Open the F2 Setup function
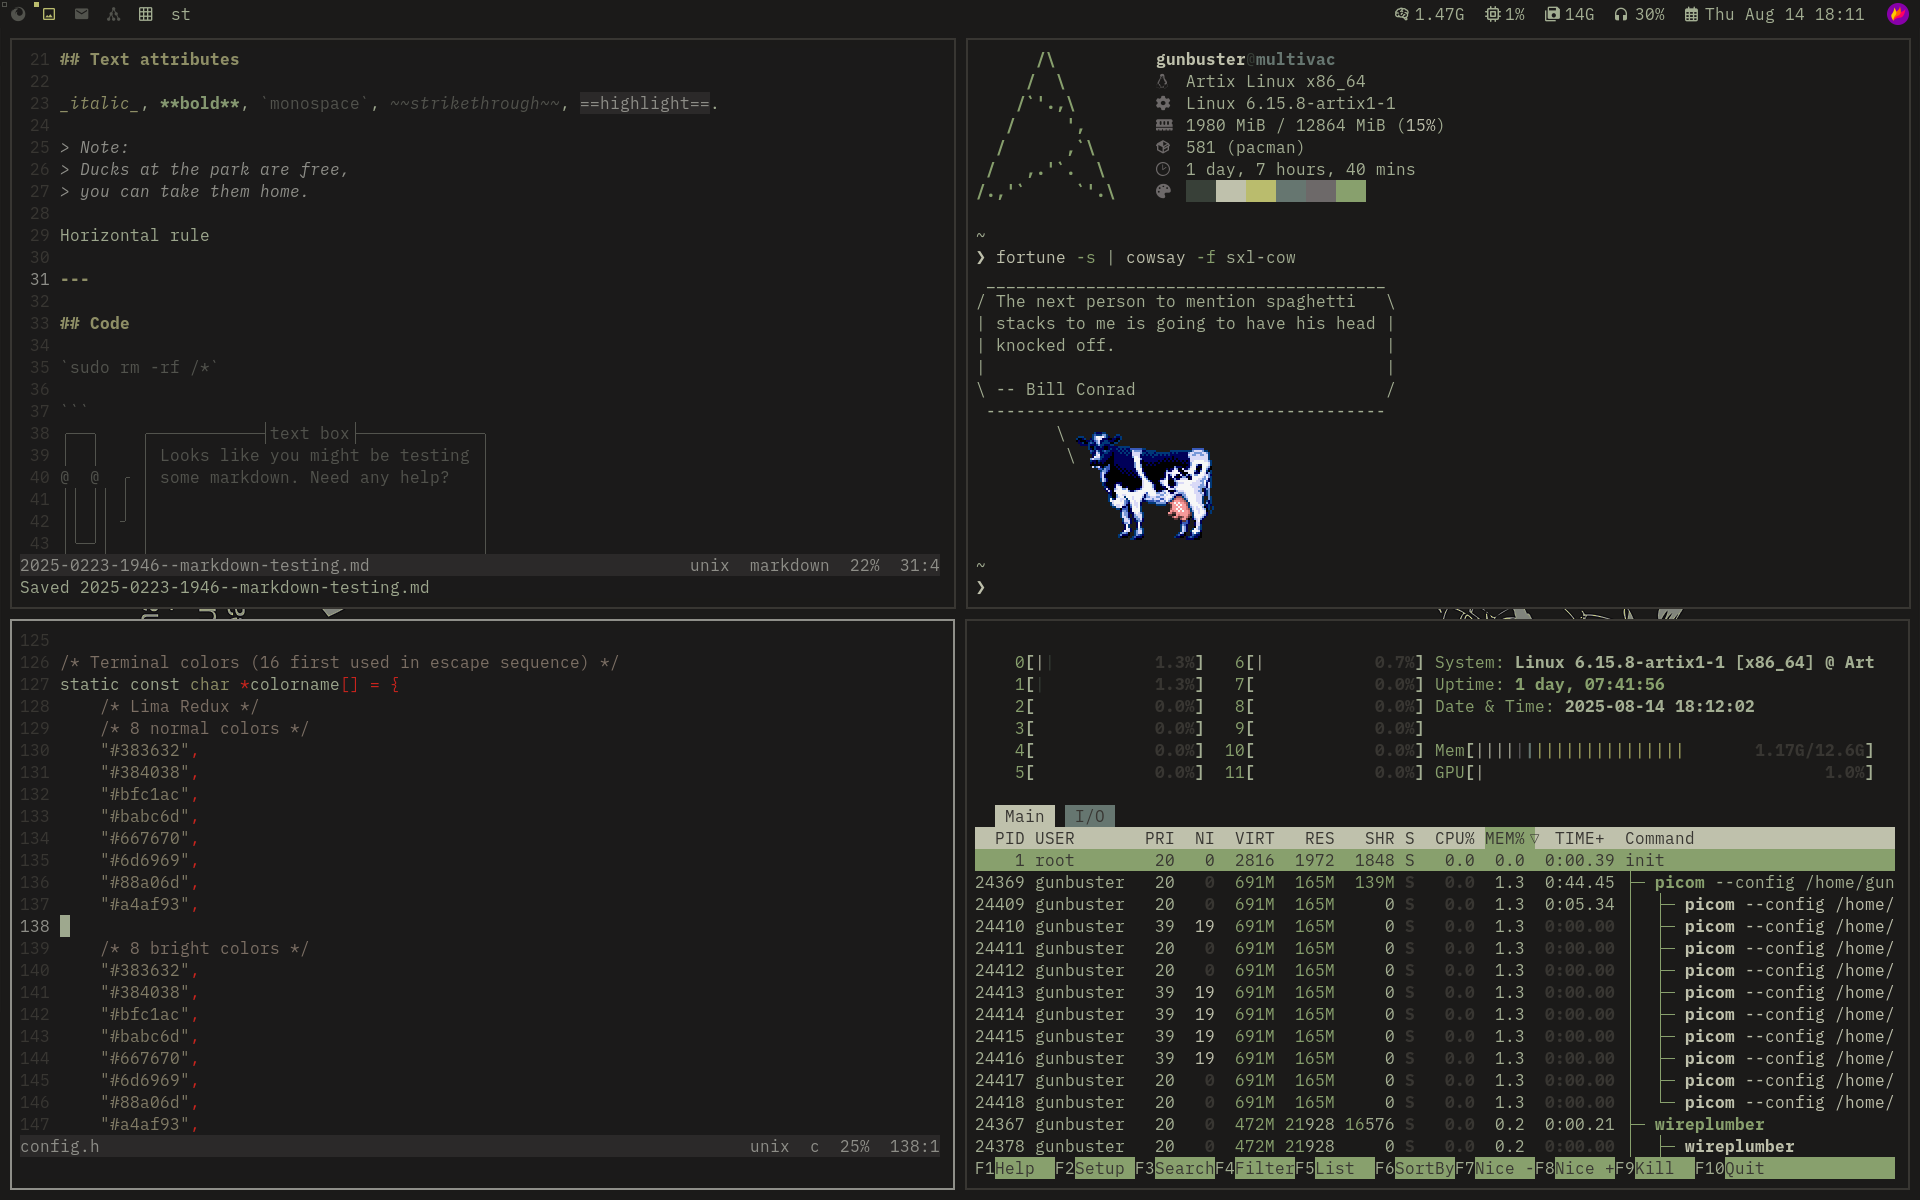The height and width of the screenshot is (1200, 1920). 1099,1168
